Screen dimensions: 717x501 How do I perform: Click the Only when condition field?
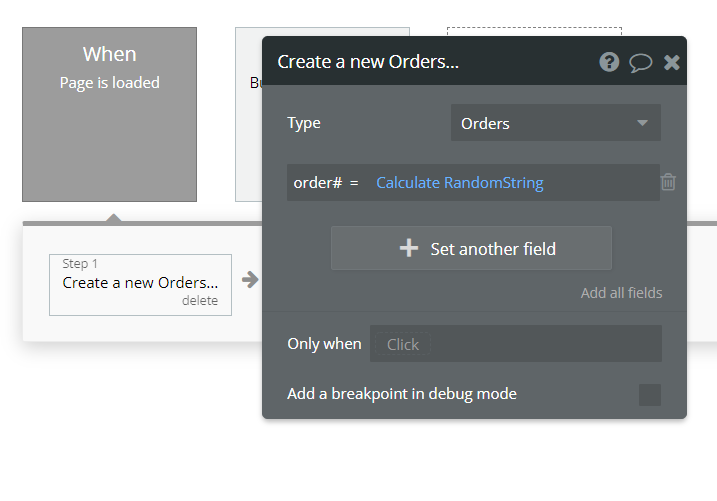click(x=516, y=344)
